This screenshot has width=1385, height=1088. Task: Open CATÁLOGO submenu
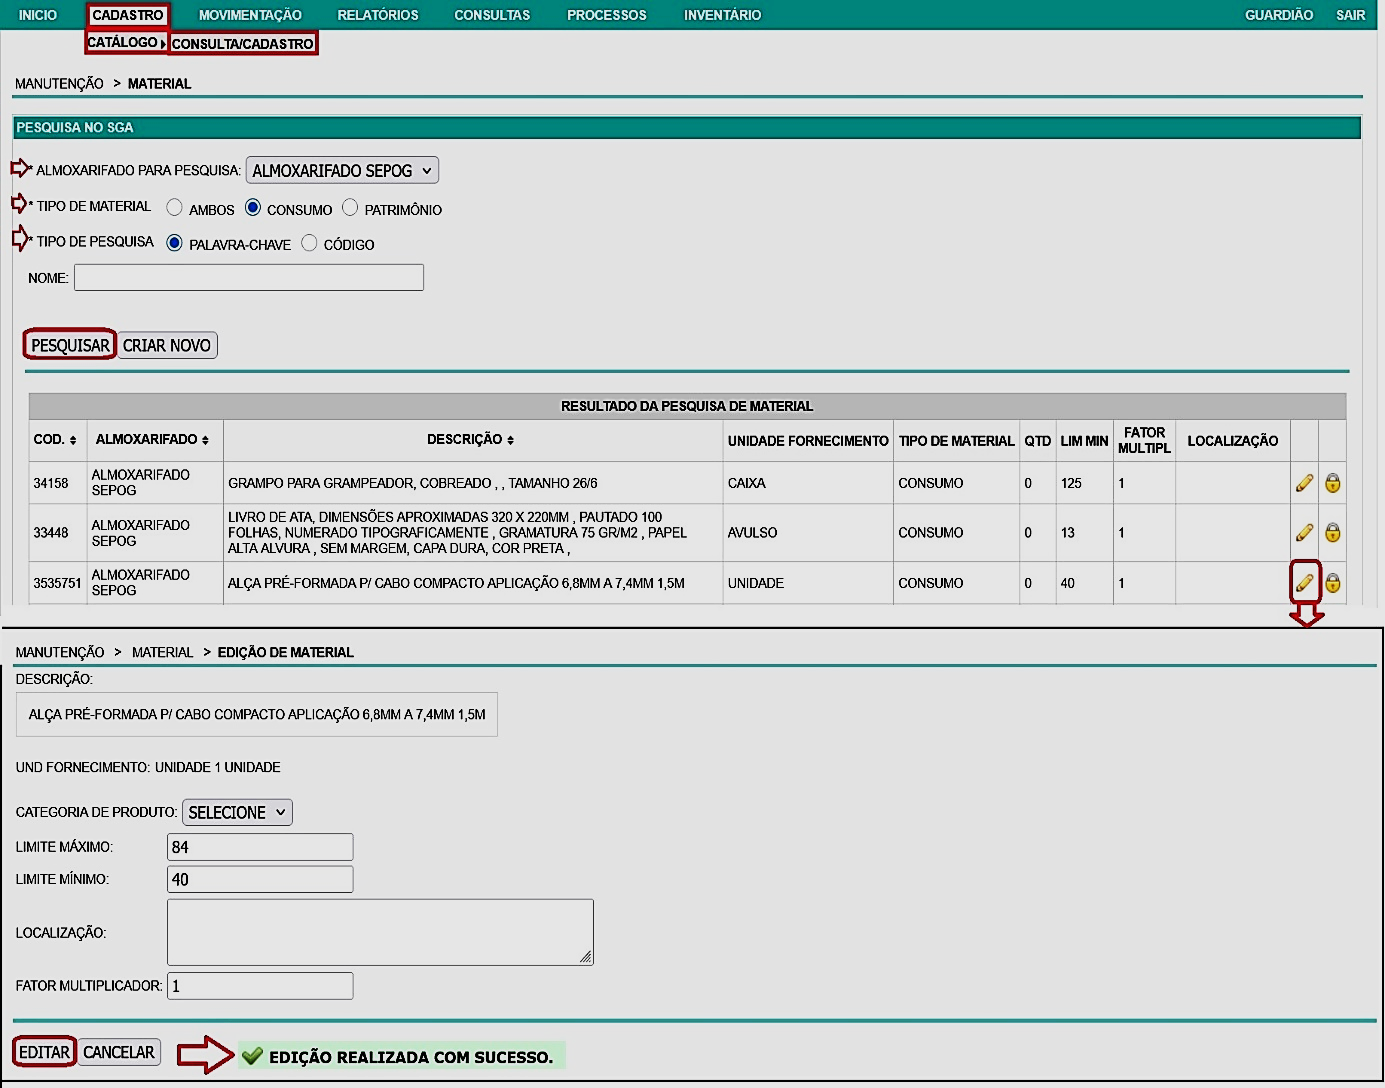click(126, 42)
